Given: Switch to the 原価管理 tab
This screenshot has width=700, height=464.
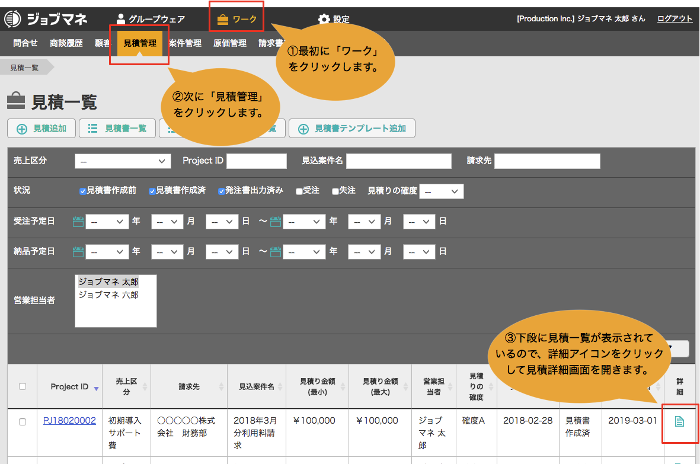Looking at the screenshot, I should tap(230, 43).
